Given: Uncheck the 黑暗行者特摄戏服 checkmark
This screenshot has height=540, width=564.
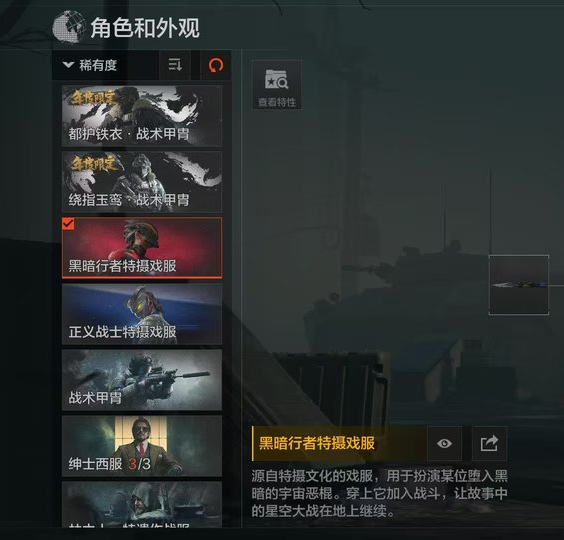Looking at the screenshot, I should point(68,223).
